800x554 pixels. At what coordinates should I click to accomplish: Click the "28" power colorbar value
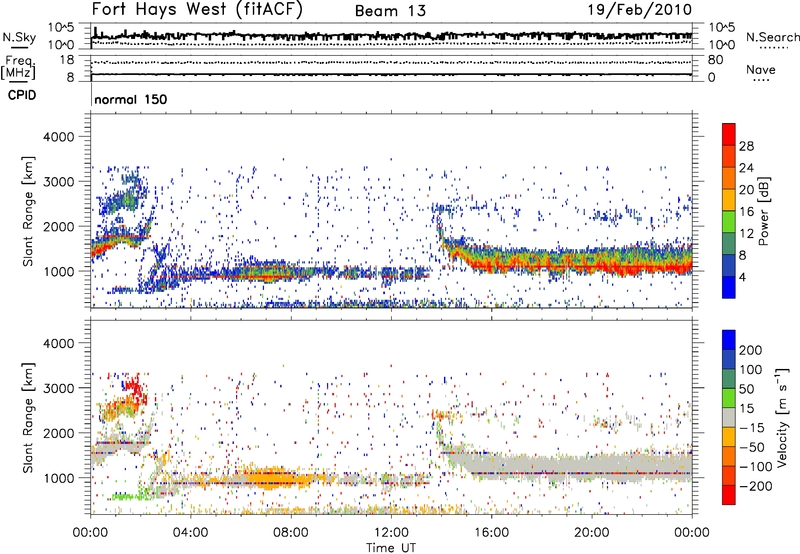746,146
